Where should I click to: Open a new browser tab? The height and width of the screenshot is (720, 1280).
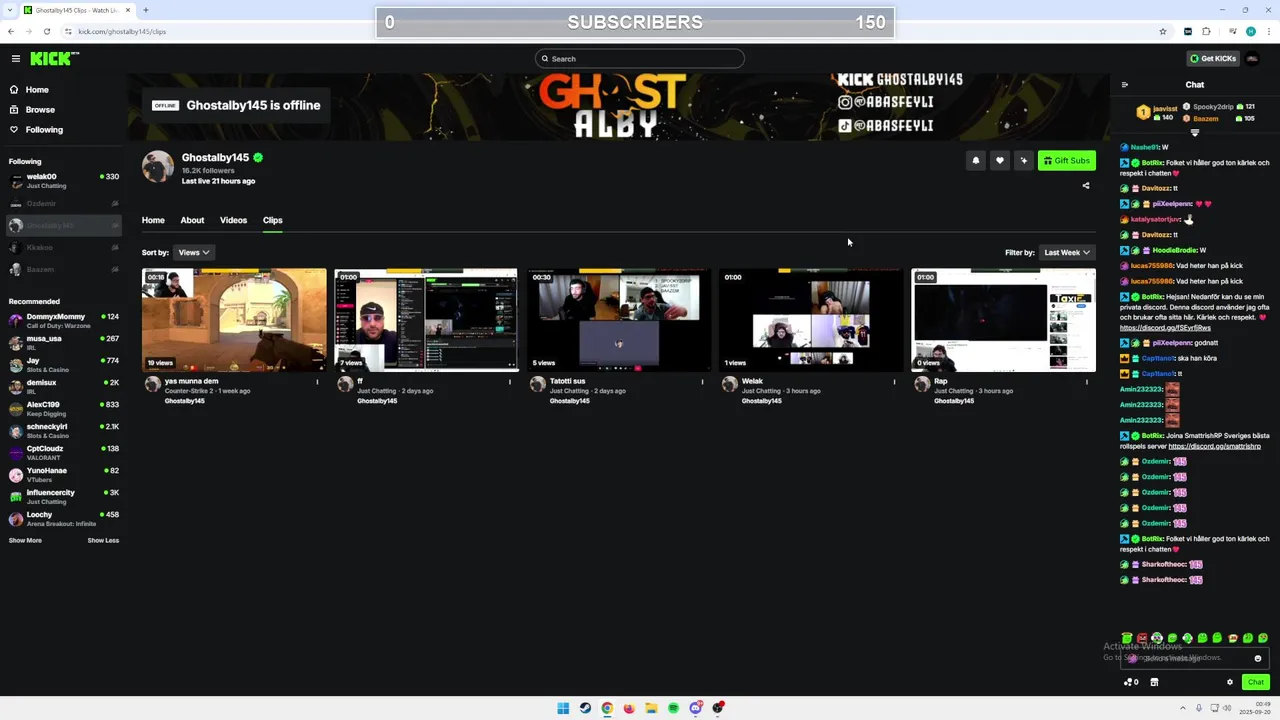[x=146, y=10]
